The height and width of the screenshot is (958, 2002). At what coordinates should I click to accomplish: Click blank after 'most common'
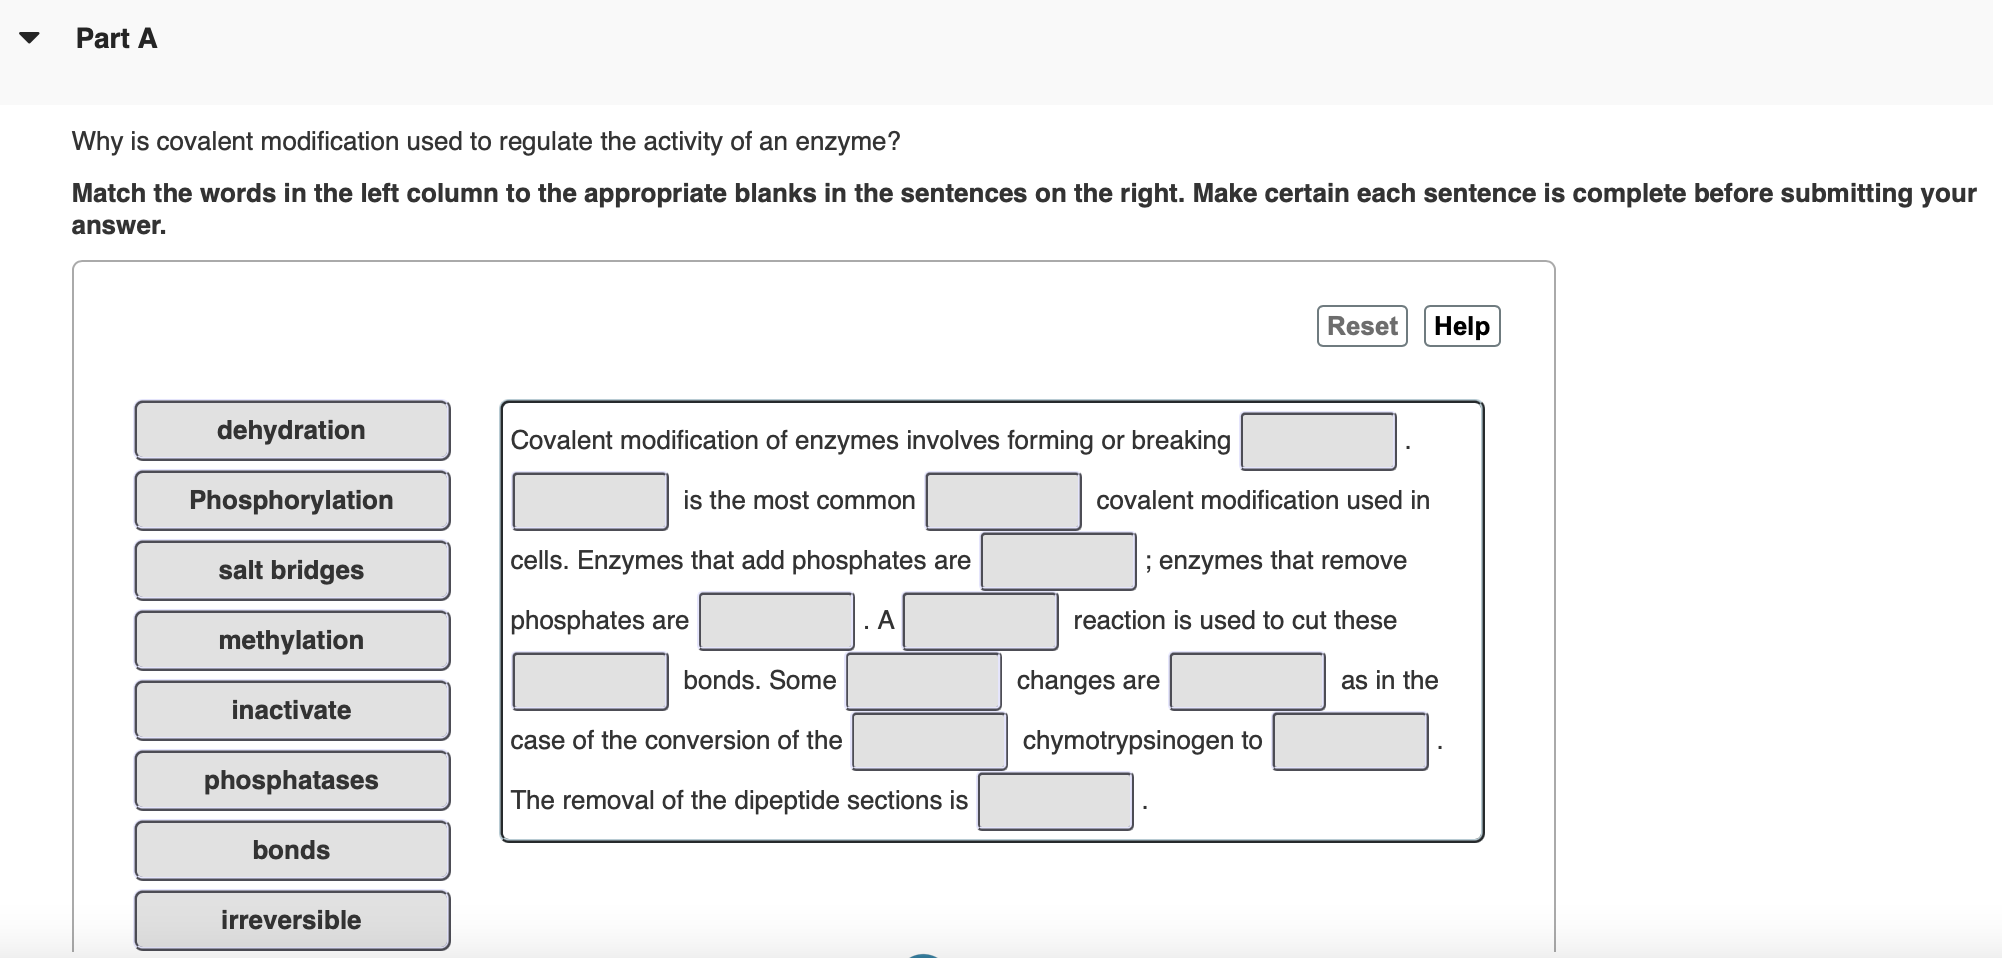click(1002, 501)
